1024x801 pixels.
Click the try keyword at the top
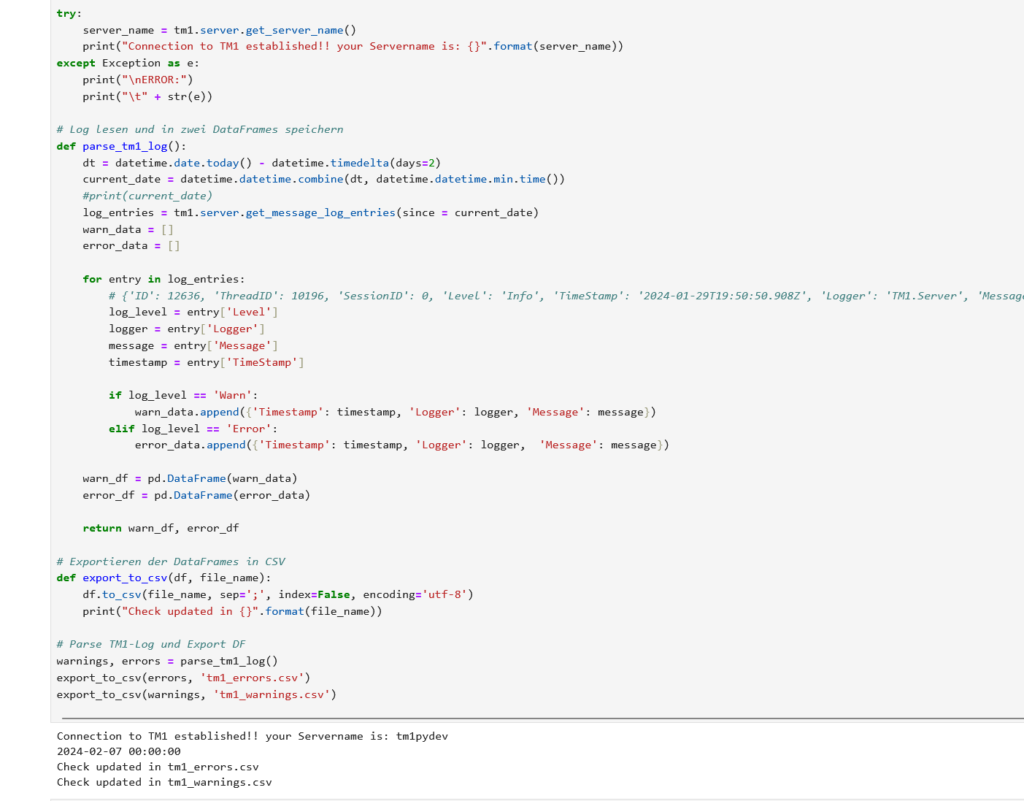tap(69, 13)
